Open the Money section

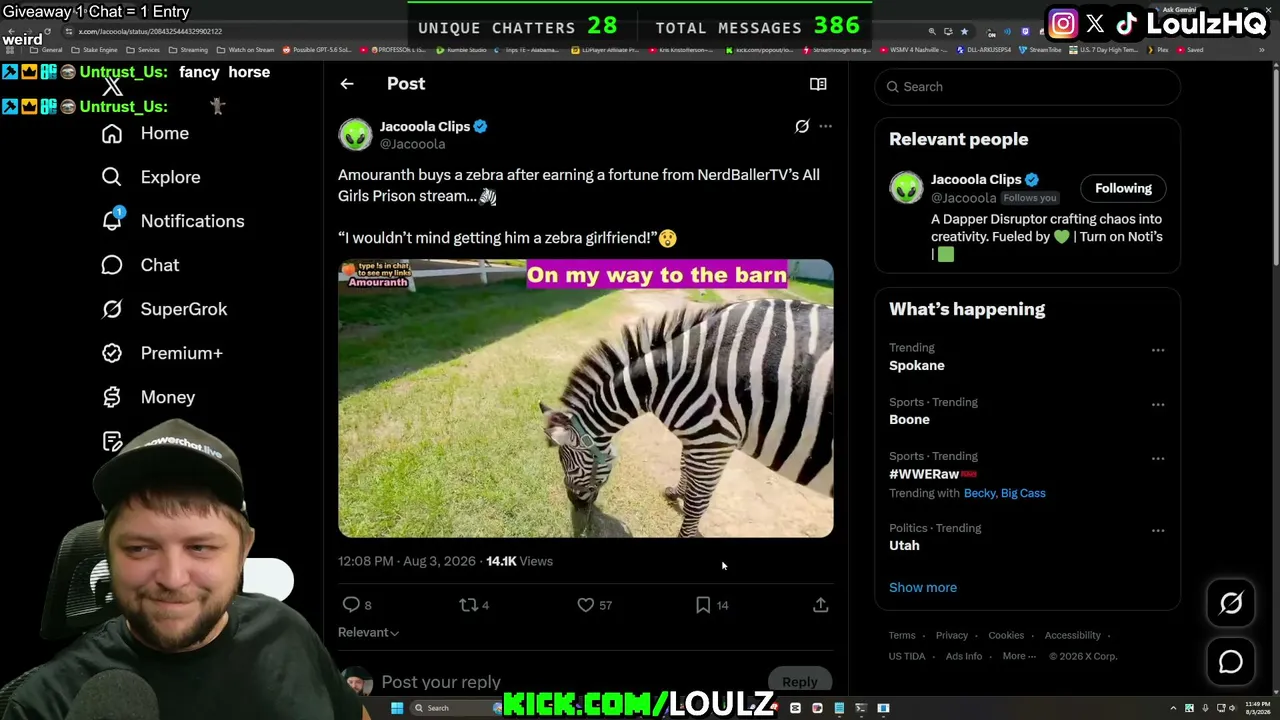point(148,397)
